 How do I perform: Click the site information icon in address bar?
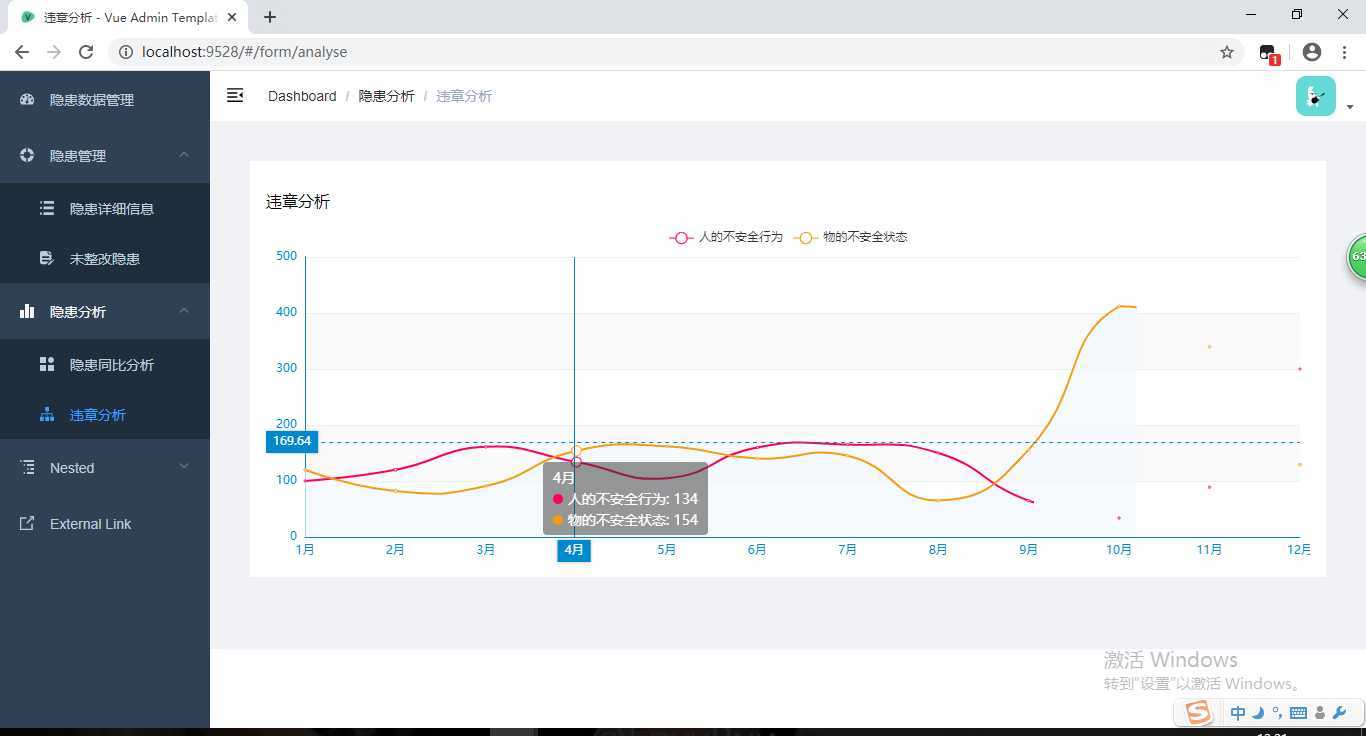click(126, 52)
